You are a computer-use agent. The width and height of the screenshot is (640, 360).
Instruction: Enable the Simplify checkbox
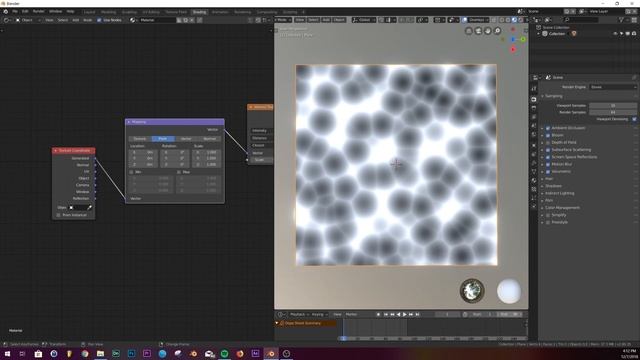[x=548, y=215]
